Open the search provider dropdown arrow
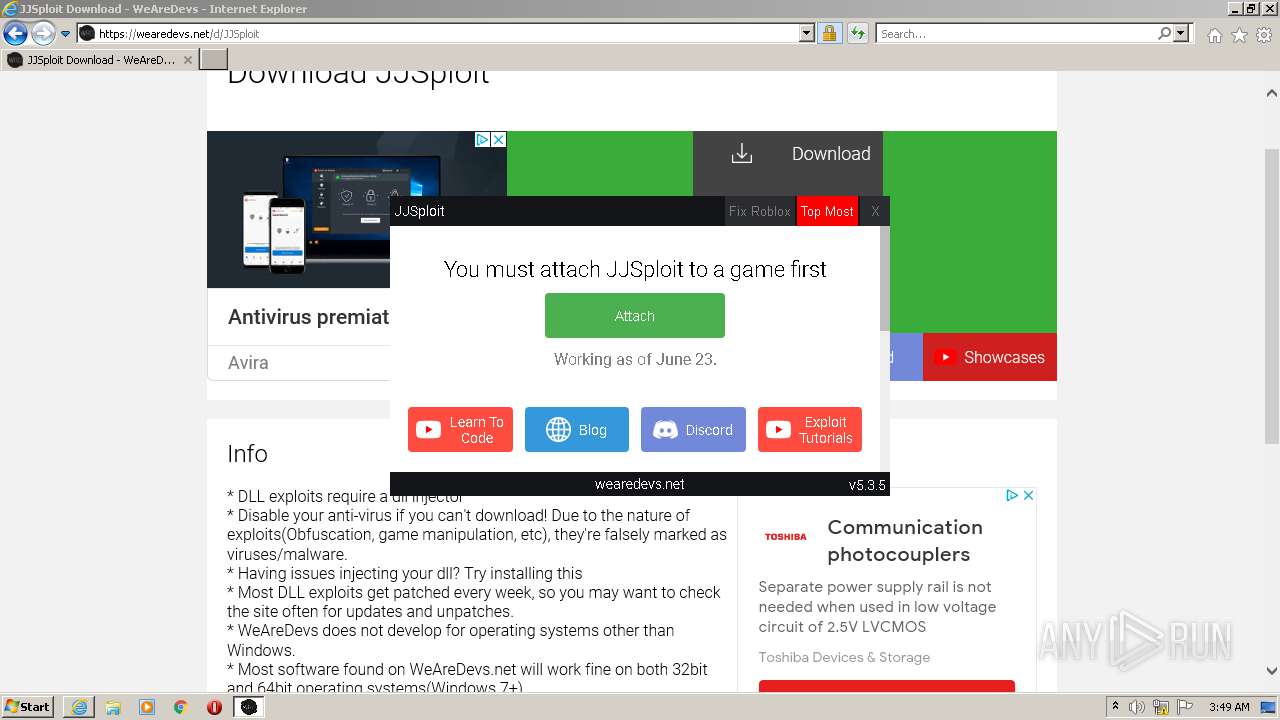 [1181, 34]
